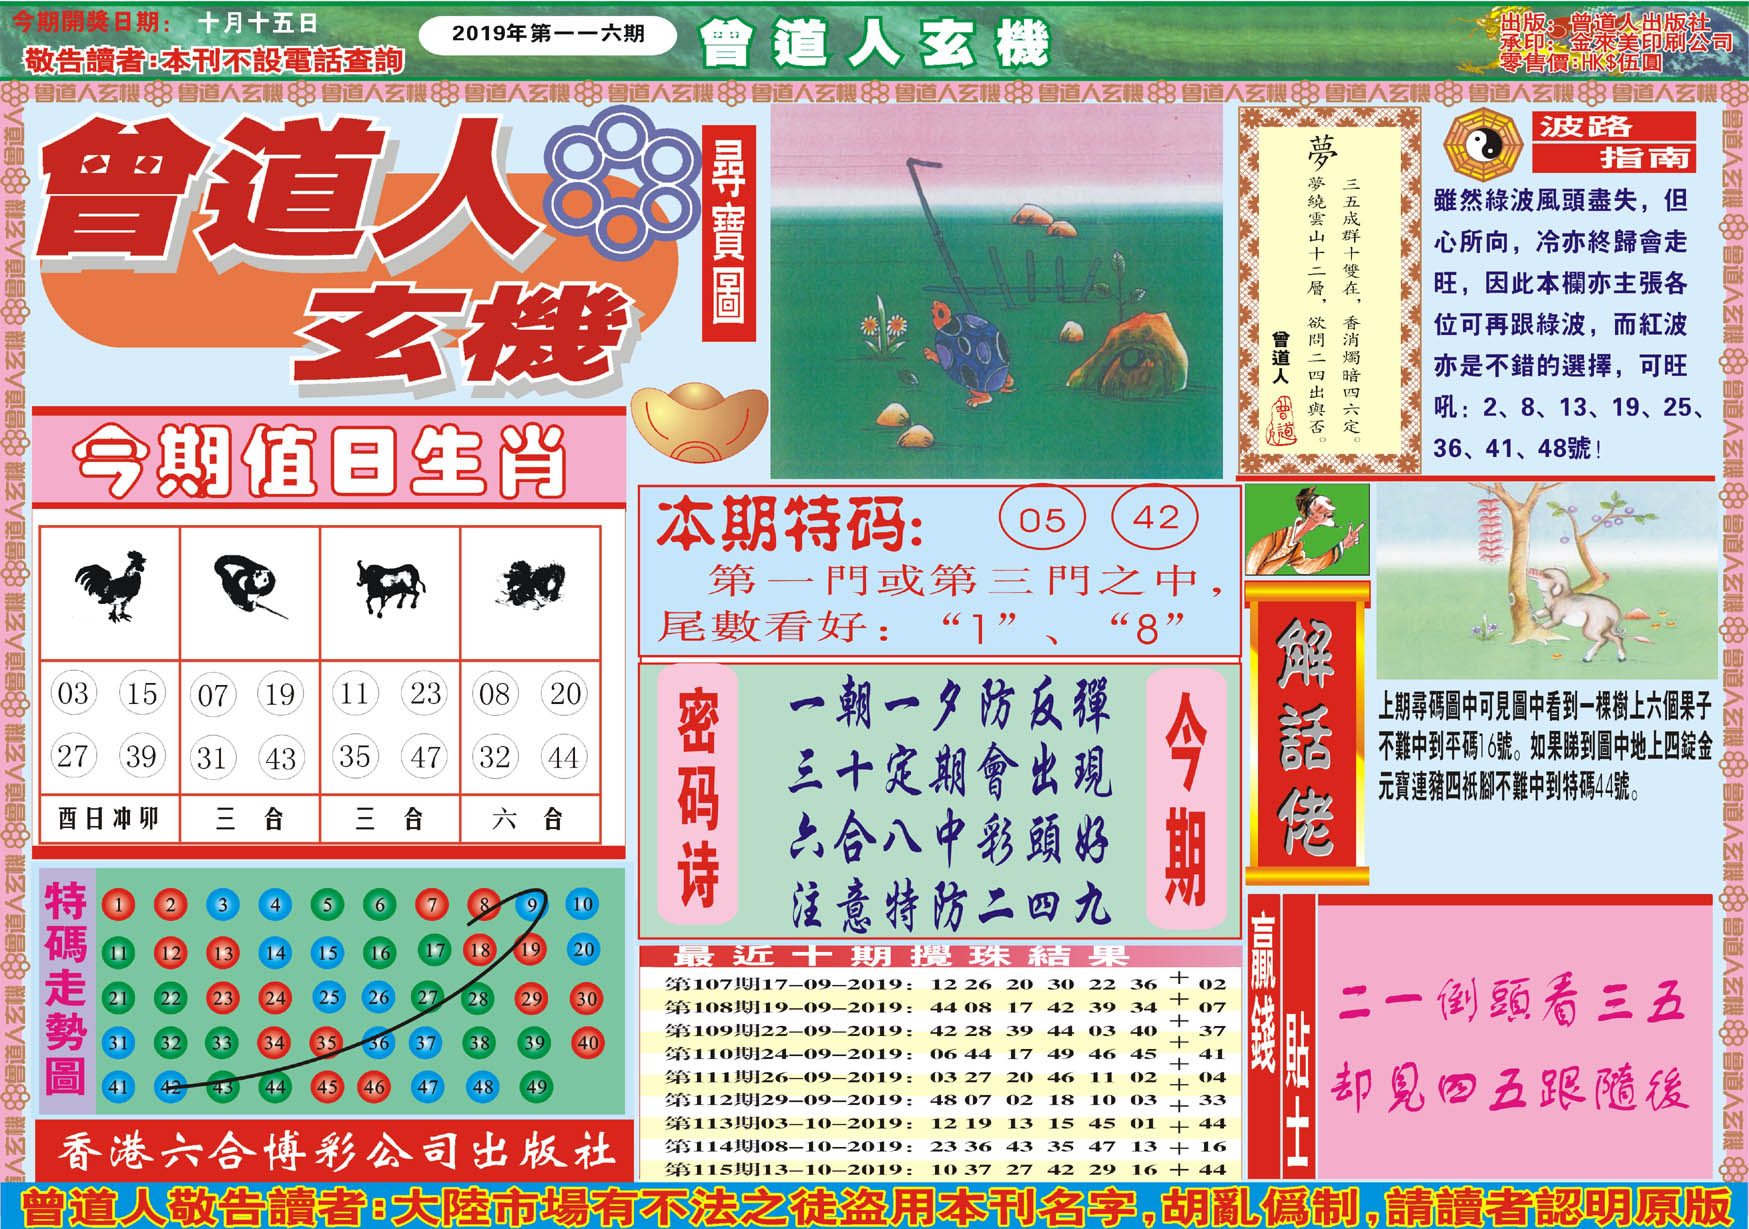Click the rooster zodiac icon
The width and height of the screenshot is (1749, 1229).
110,587
